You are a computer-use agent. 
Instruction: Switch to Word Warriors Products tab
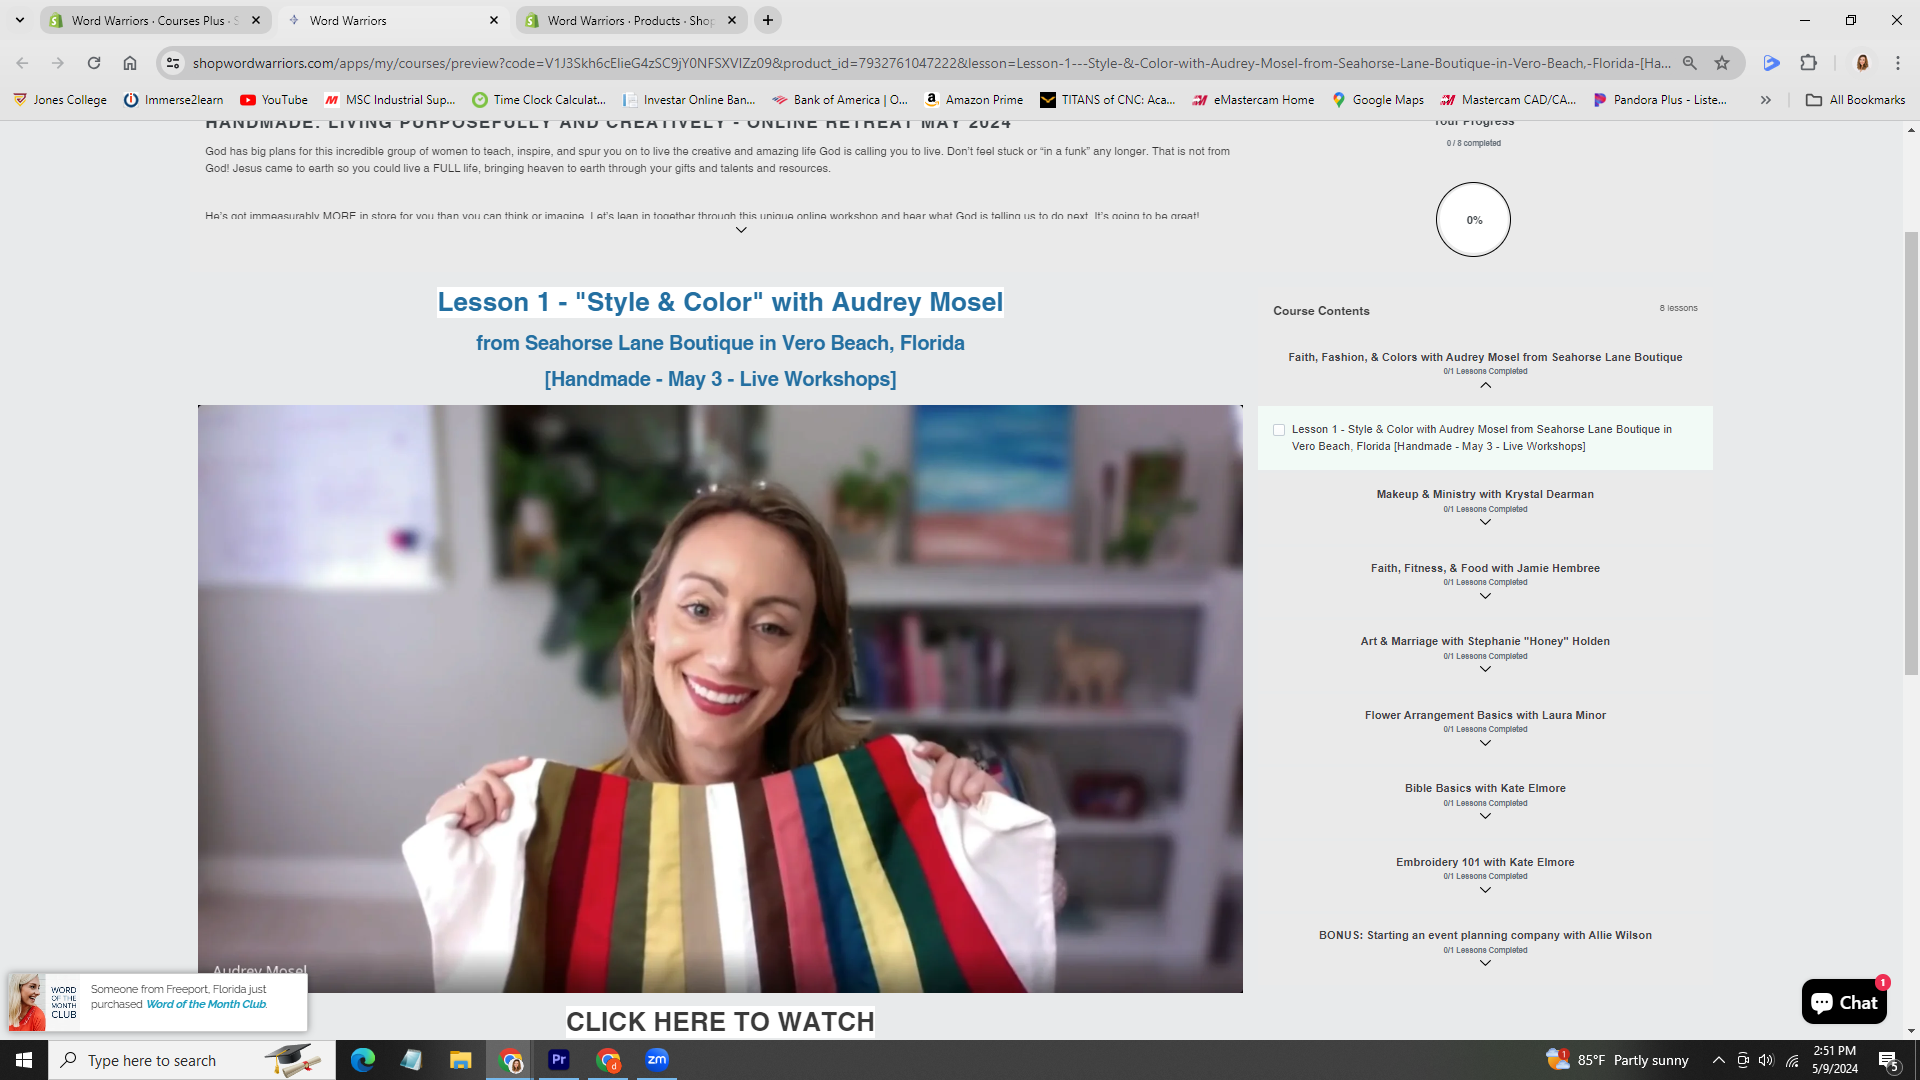630,20
